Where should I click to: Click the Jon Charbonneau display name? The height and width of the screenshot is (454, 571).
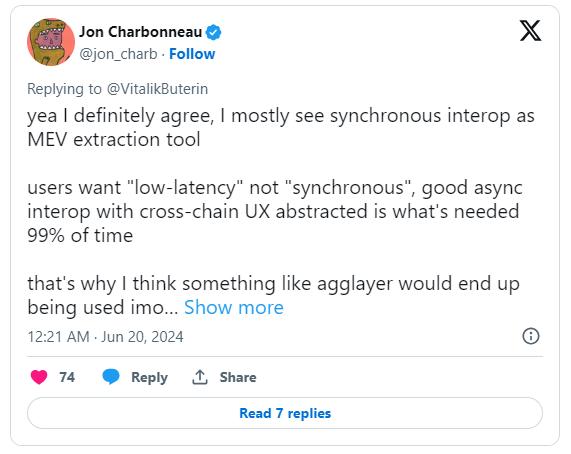coord(141,32)
